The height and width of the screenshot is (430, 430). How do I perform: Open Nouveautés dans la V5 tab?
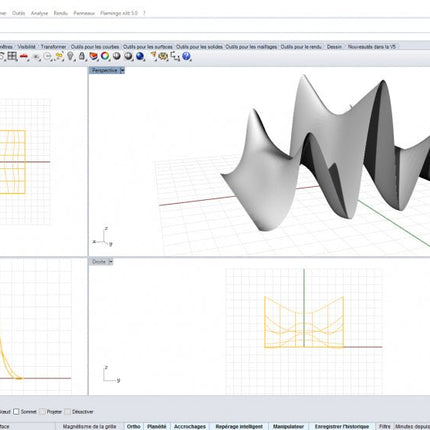372,47
